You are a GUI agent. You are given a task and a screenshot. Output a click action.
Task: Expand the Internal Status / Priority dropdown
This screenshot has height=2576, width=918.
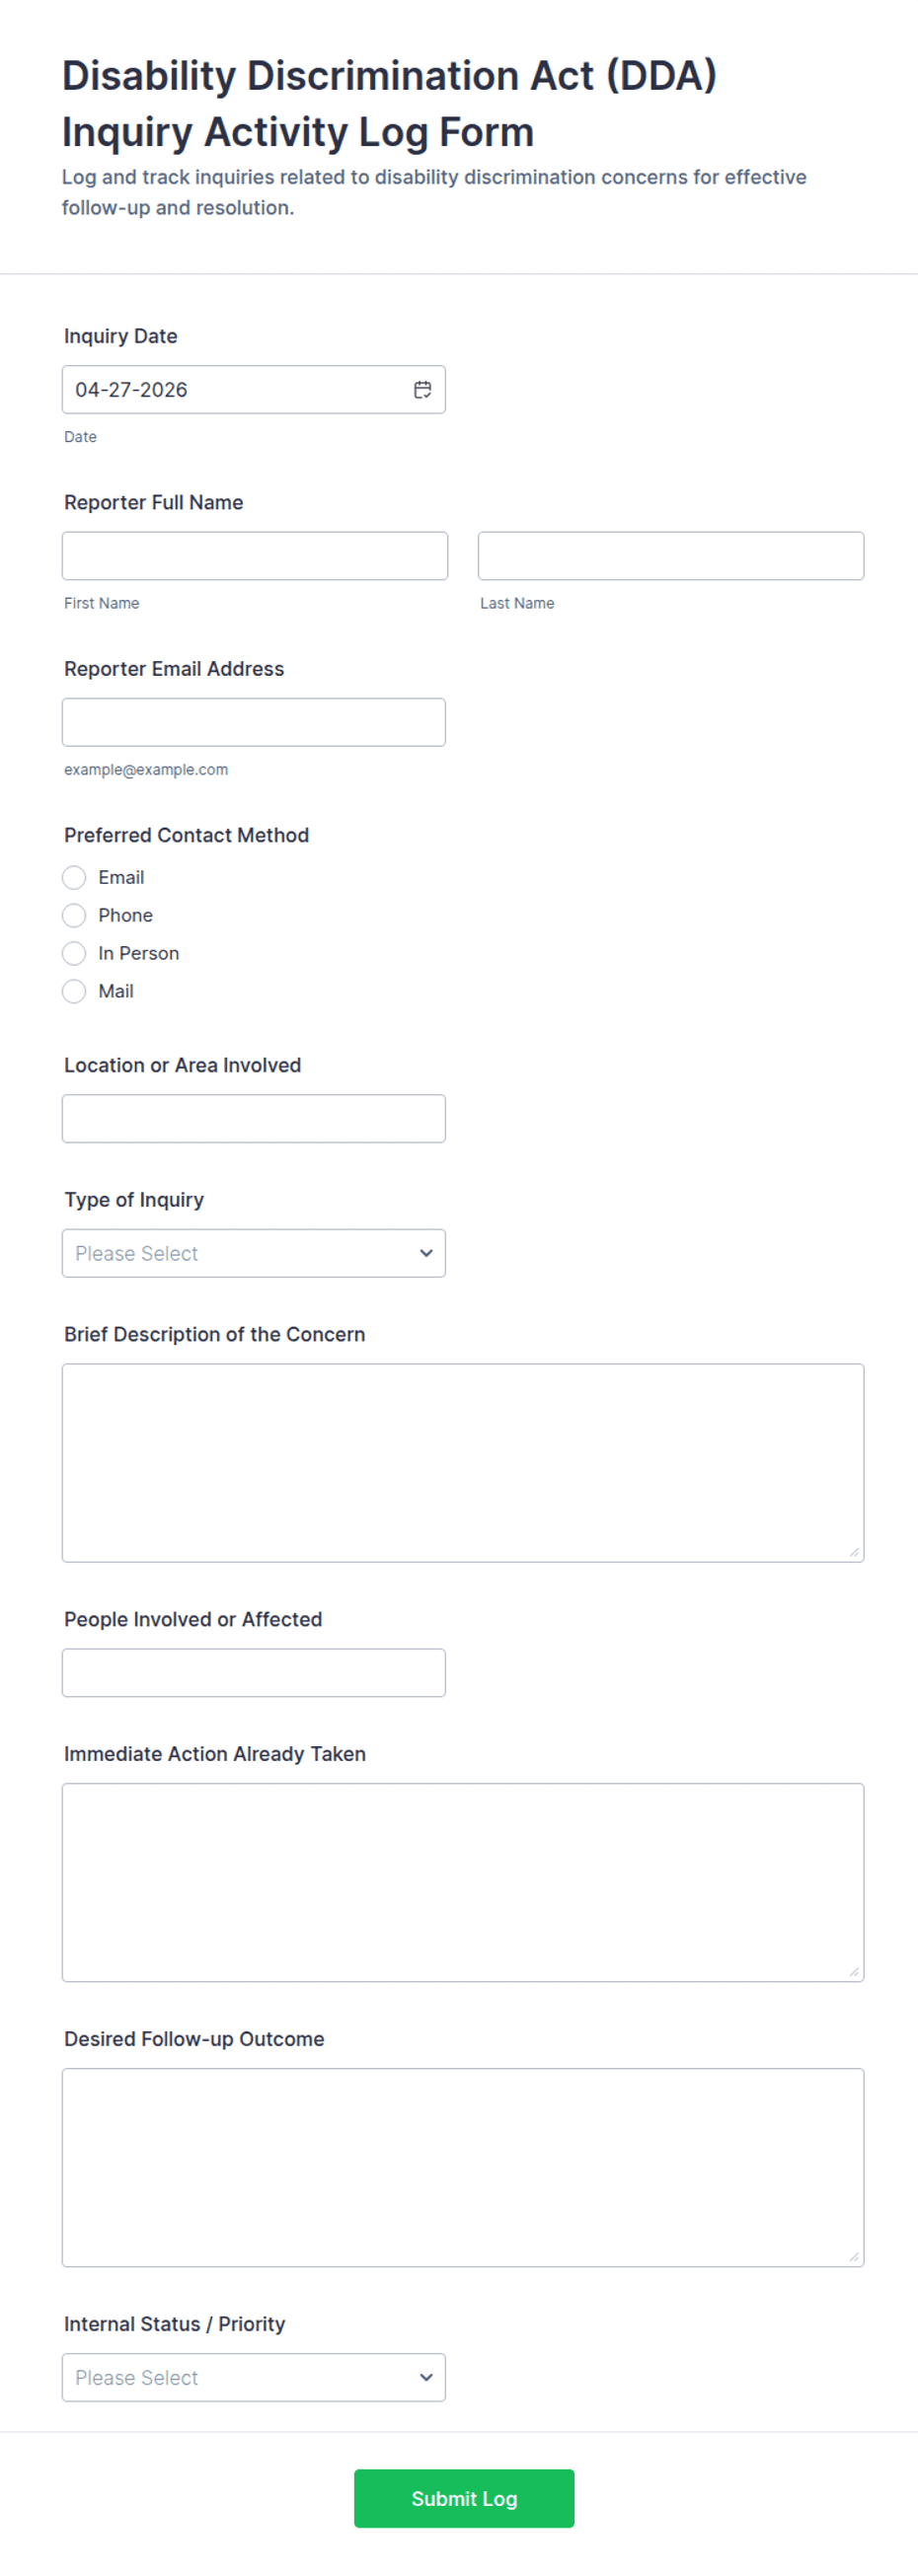point(254,2377)
